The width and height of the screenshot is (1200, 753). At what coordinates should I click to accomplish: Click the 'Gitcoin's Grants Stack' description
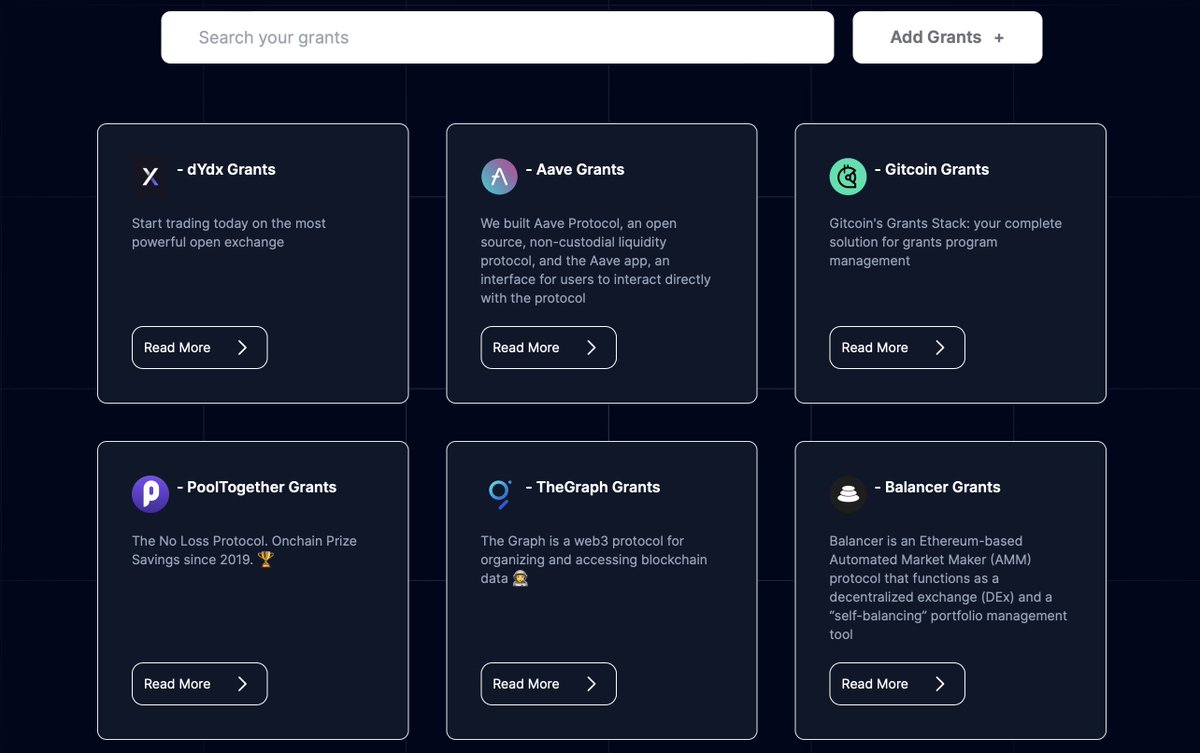pyautogui.click(x=946, y=242)
